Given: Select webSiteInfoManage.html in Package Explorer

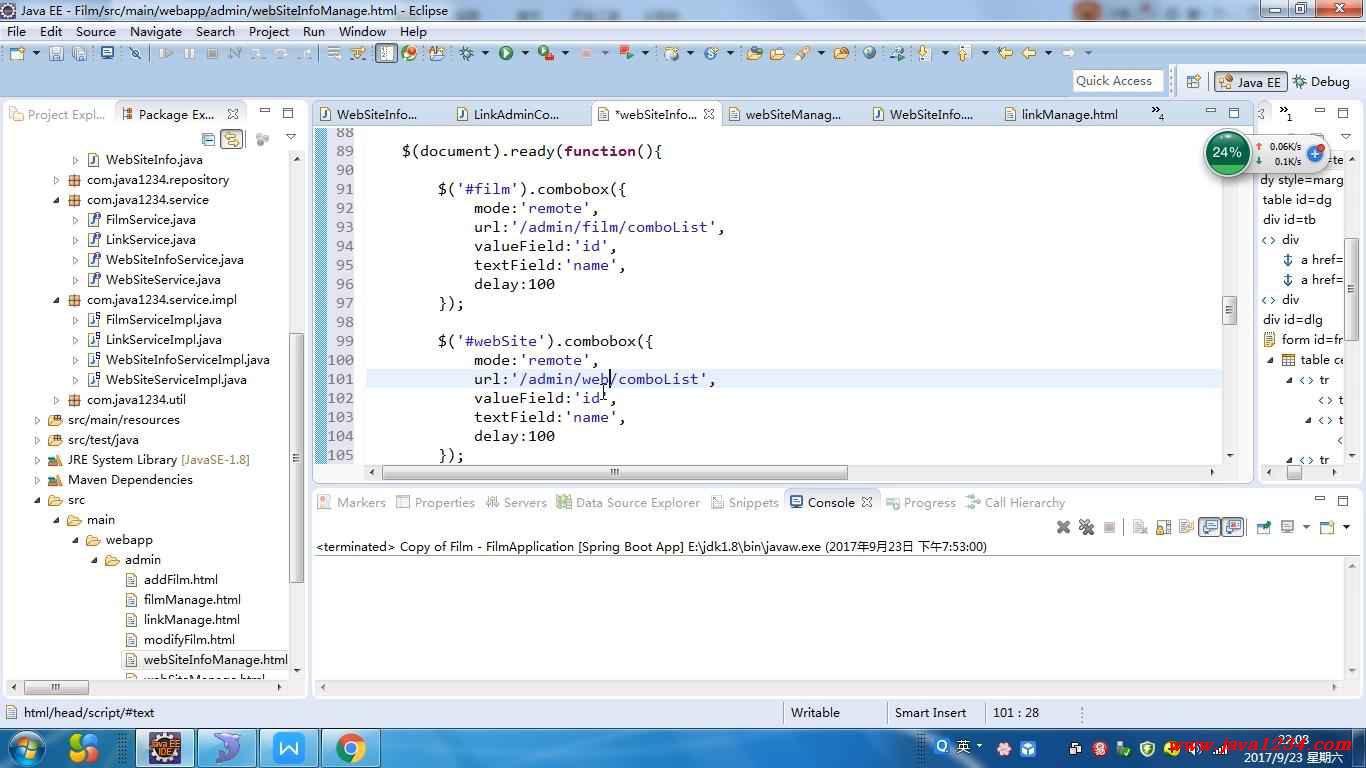Looking at the screenshot, I should (x=215, y=660).
